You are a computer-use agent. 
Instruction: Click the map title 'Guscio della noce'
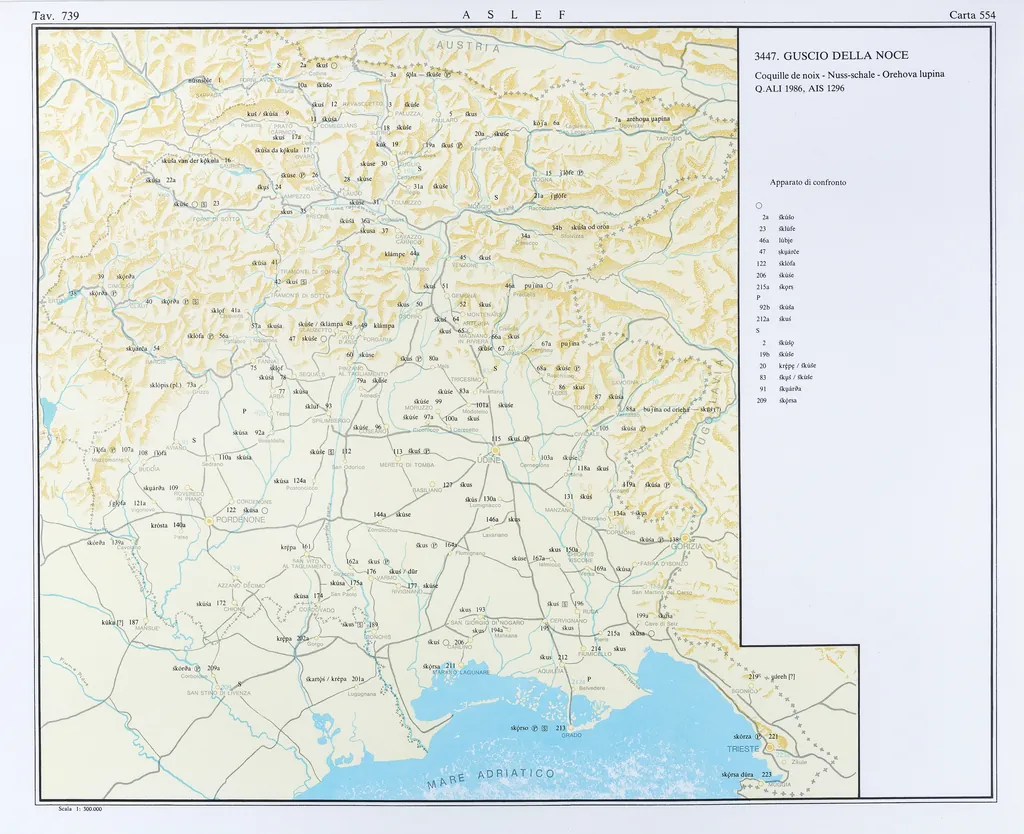[831, 55]
